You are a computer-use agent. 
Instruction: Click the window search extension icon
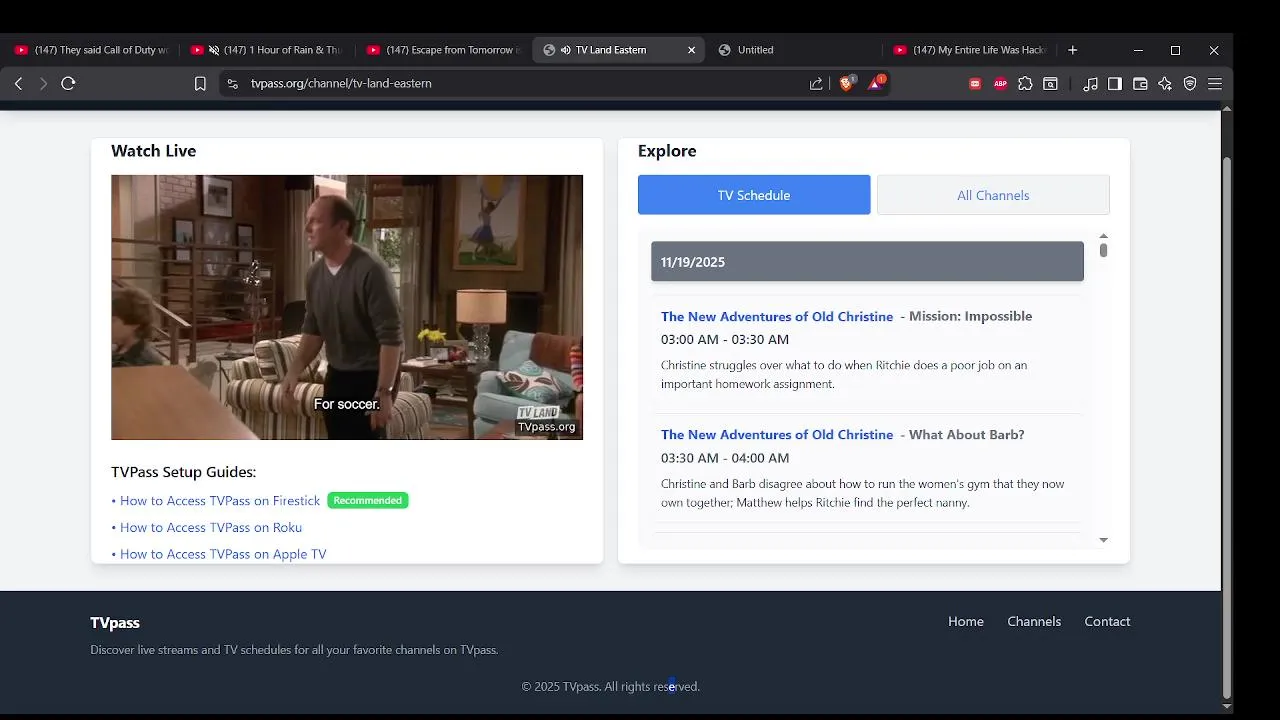coord(1050,84)
